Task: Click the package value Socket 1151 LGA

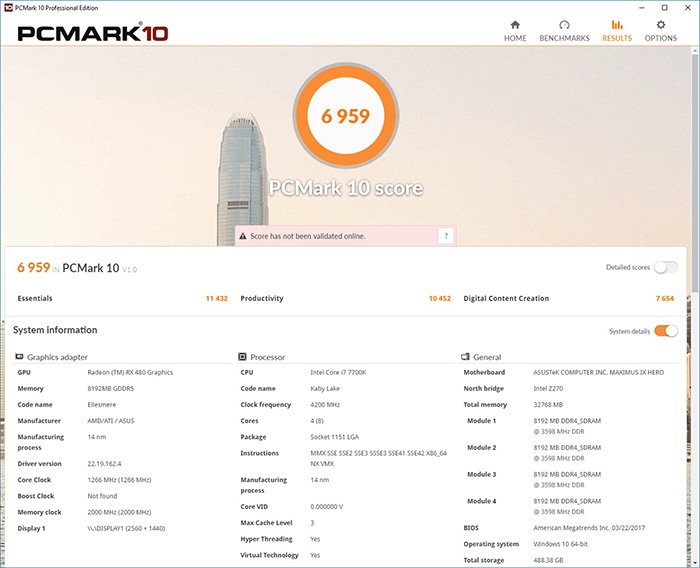Action: pyautogui.click(x=334, y=437)
